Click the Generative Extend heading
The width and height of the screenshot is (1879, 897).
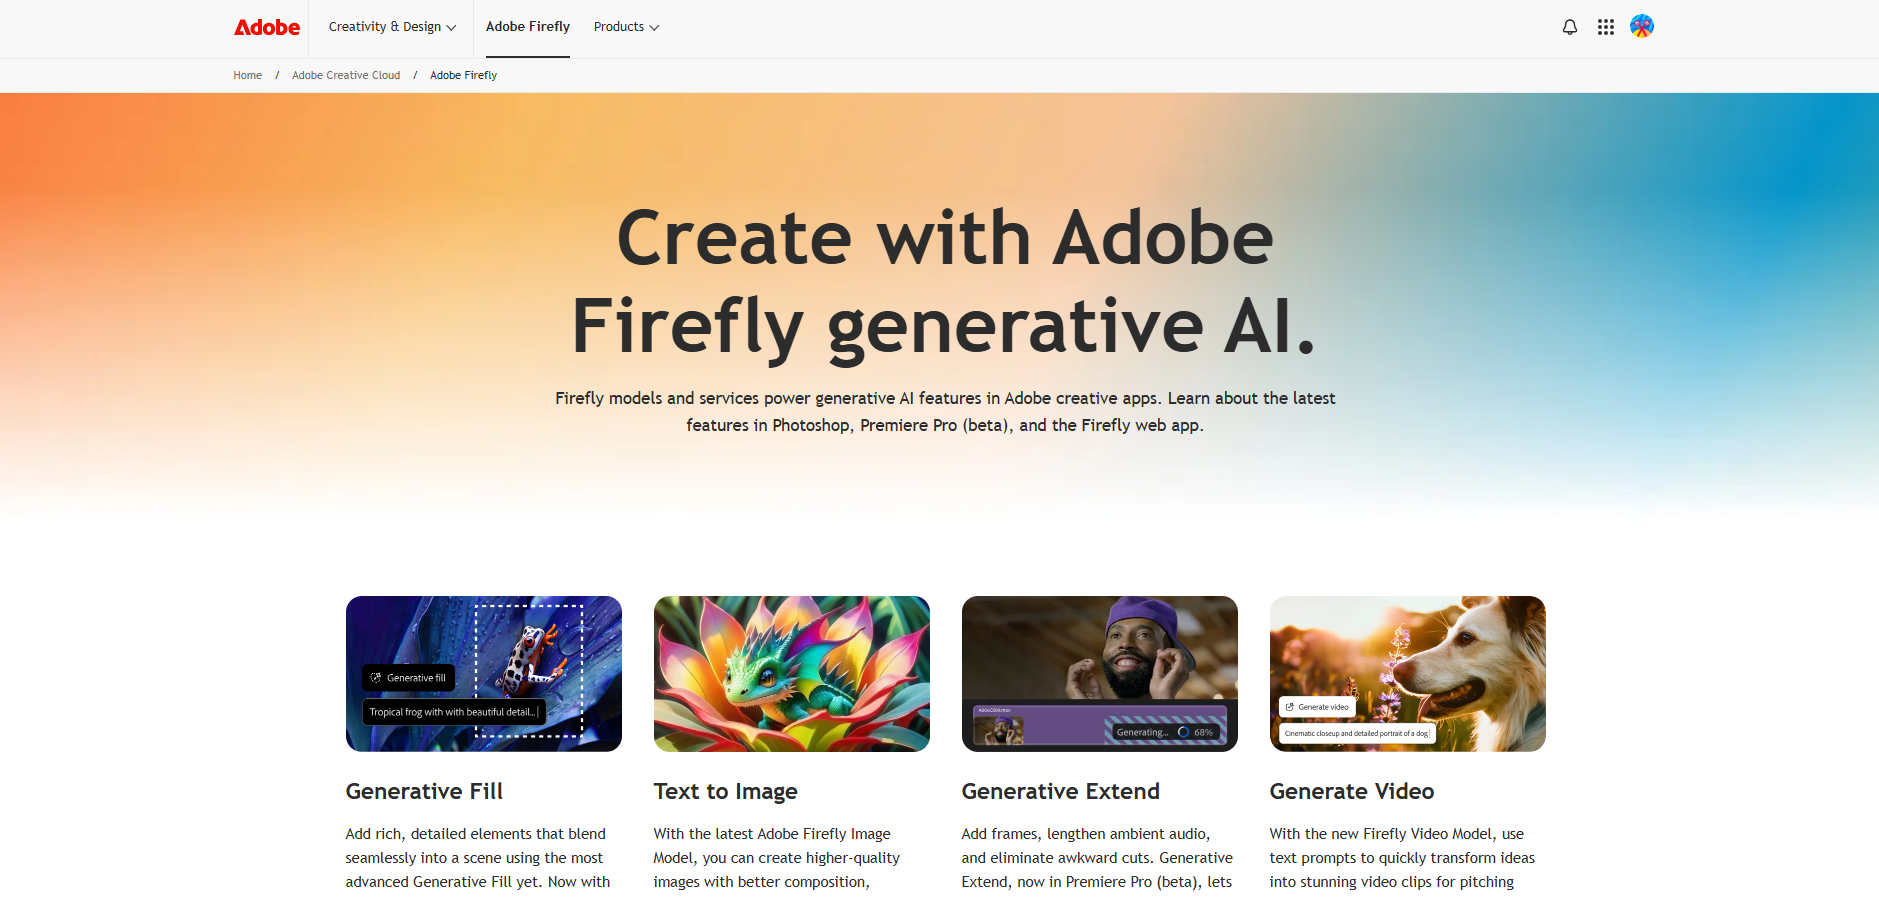pyautogui.click(x=1061, y=791)
